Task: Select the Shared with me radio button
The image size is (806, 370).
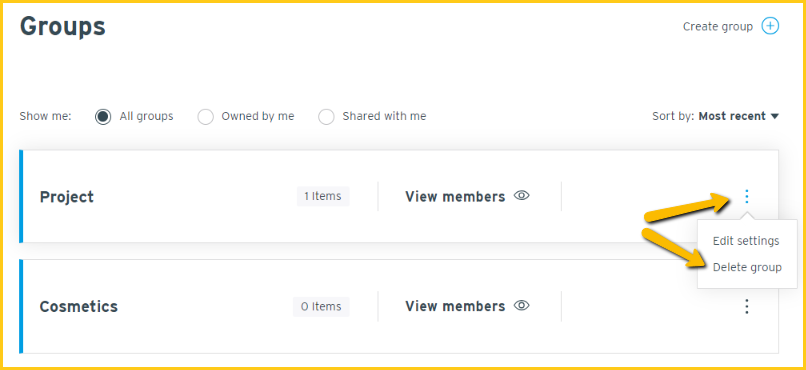Action: (x=326, y=117)
